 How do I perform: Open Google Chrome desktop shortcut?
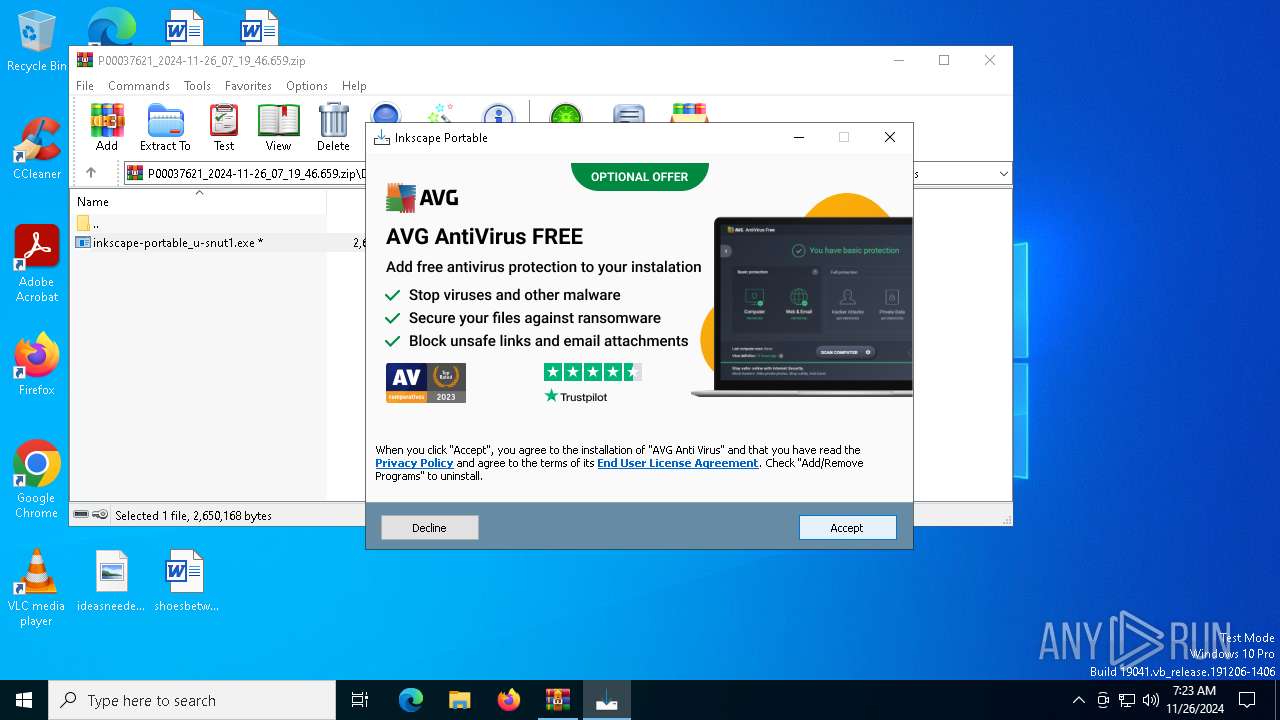pyautogui.click(x=37, y=480)
